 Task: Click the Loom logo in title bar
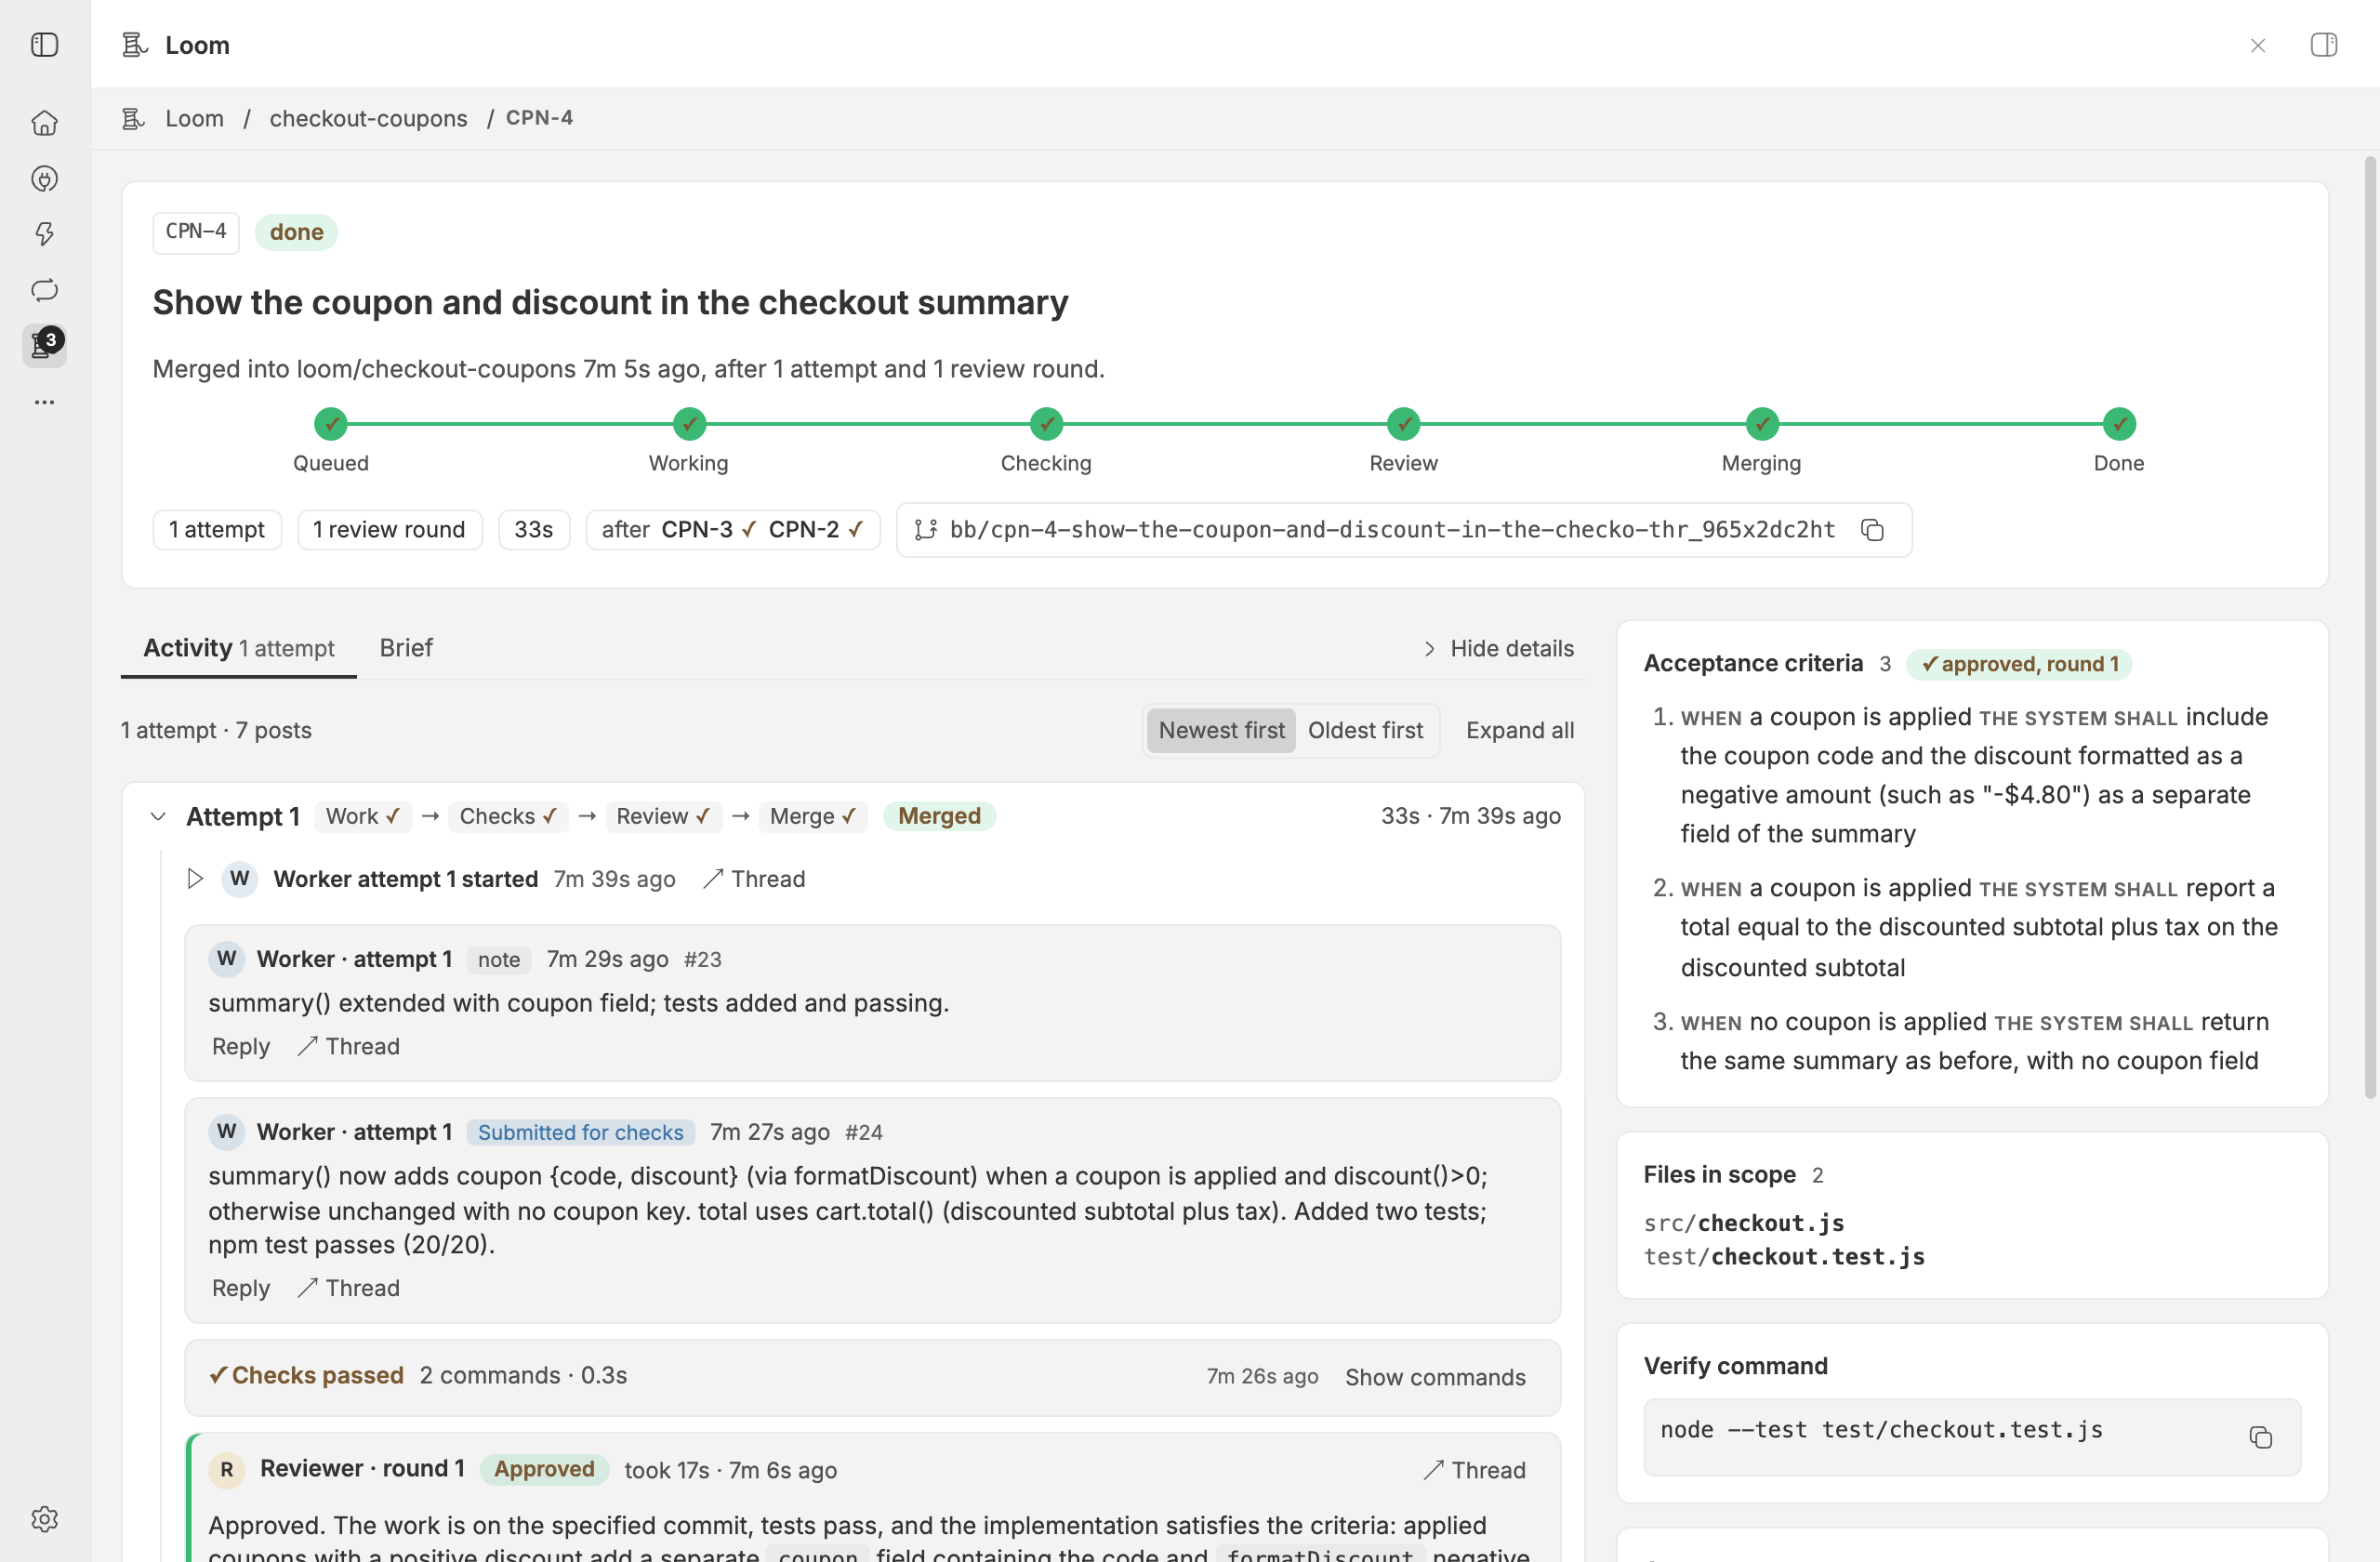coord(135,45)
